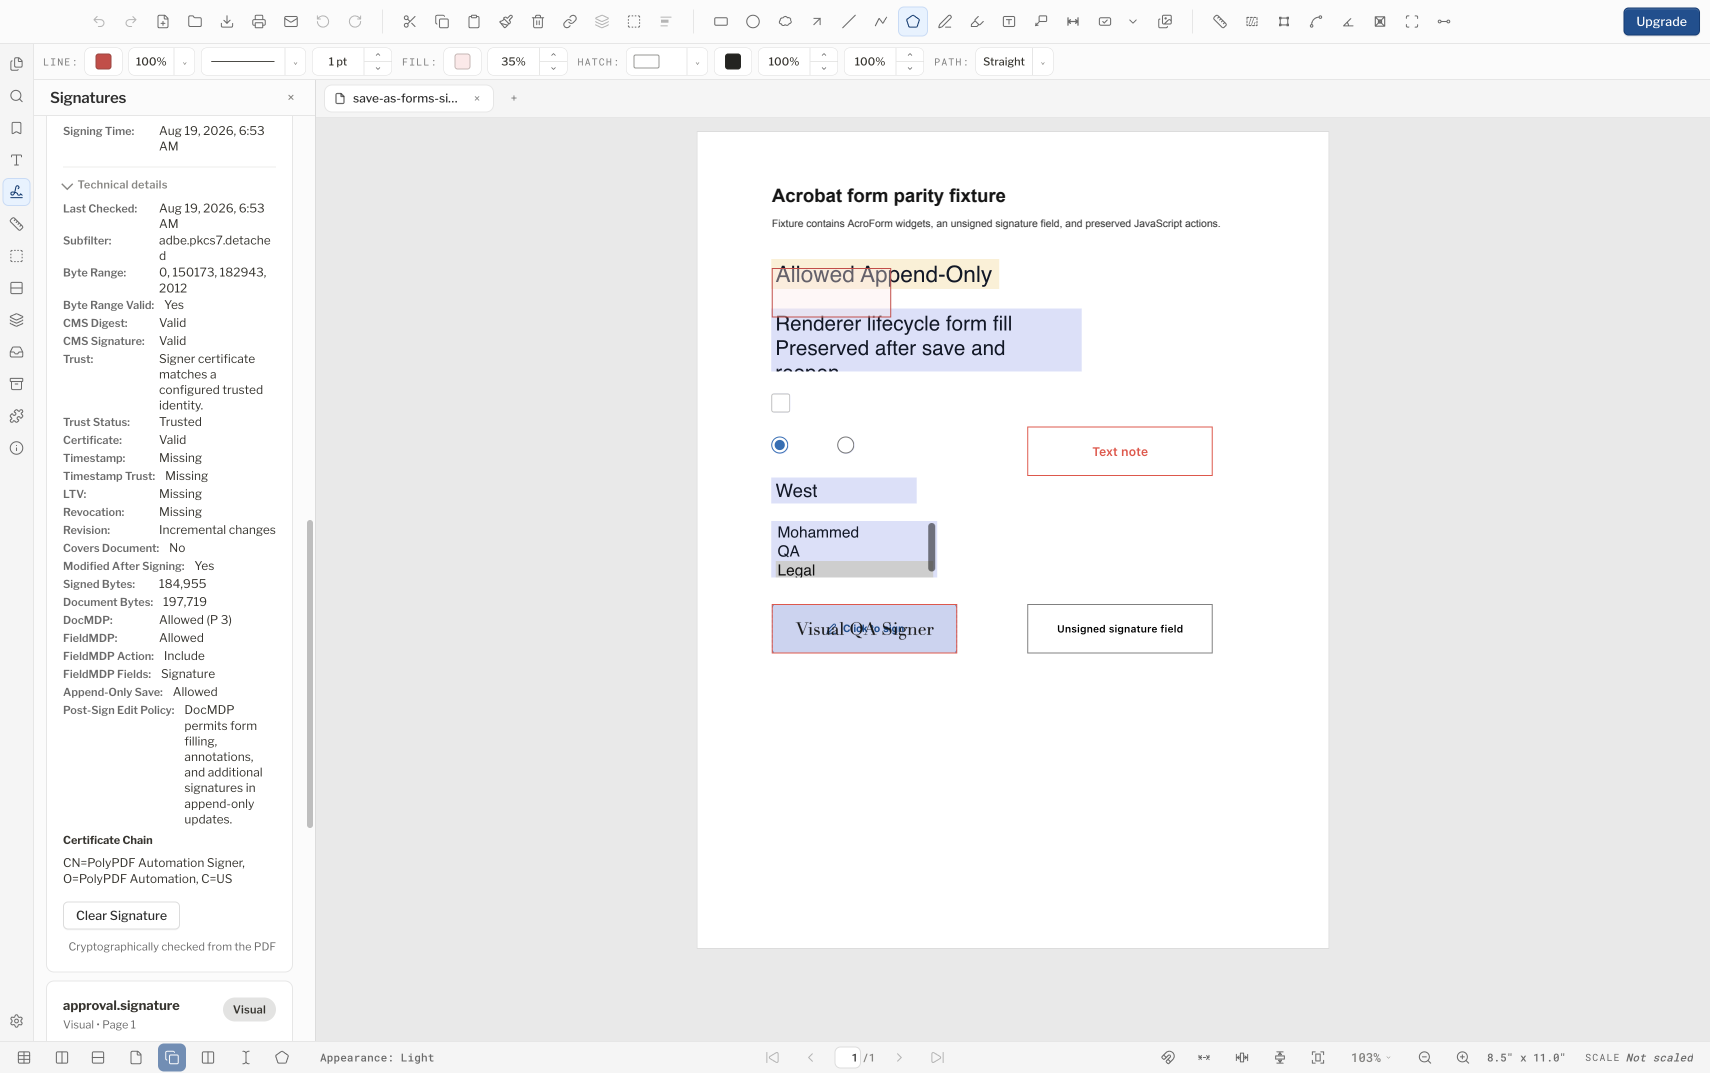Click the Unsigned signature field

[1119, 629]
